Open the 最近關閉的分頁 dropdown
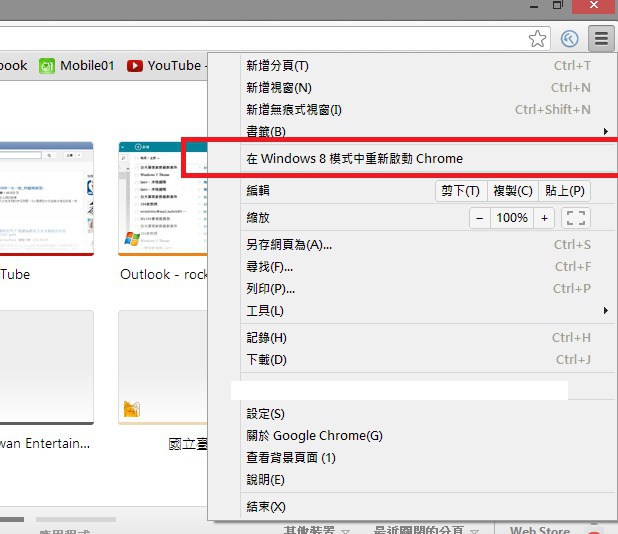 point(426,530)
